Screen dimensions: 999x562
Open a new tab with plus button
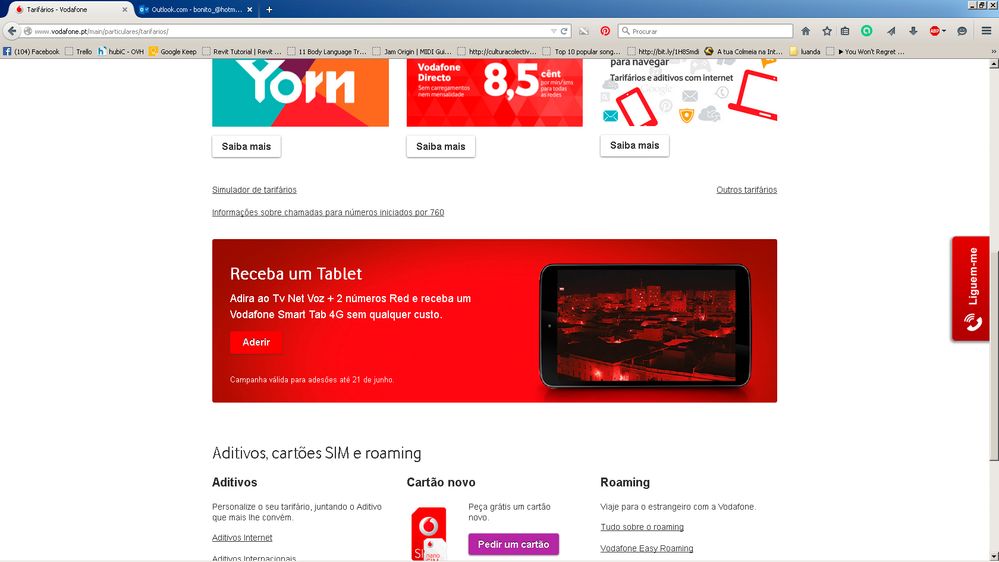tap(269, 10)
